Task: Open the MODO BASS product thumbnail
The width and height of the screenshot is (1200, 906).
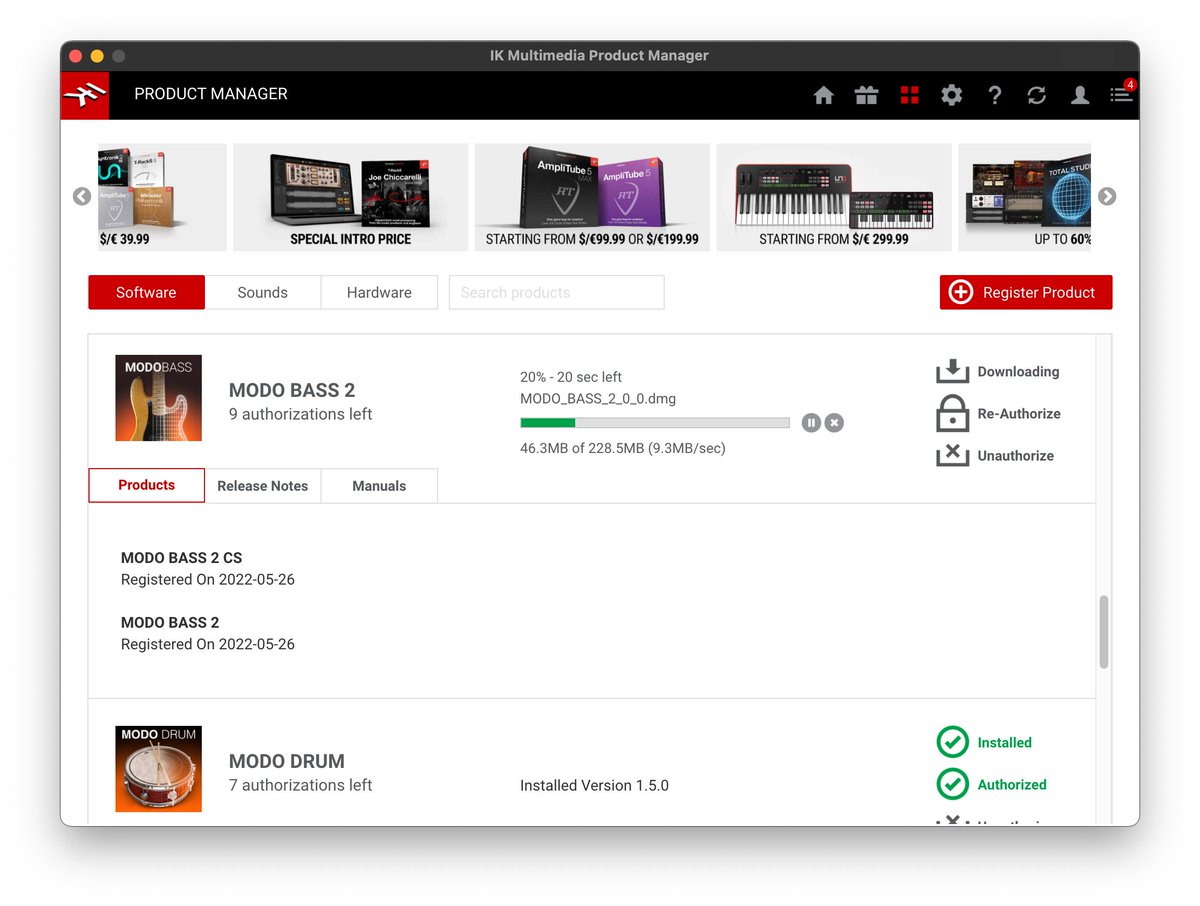Action: tap(158, 398)
